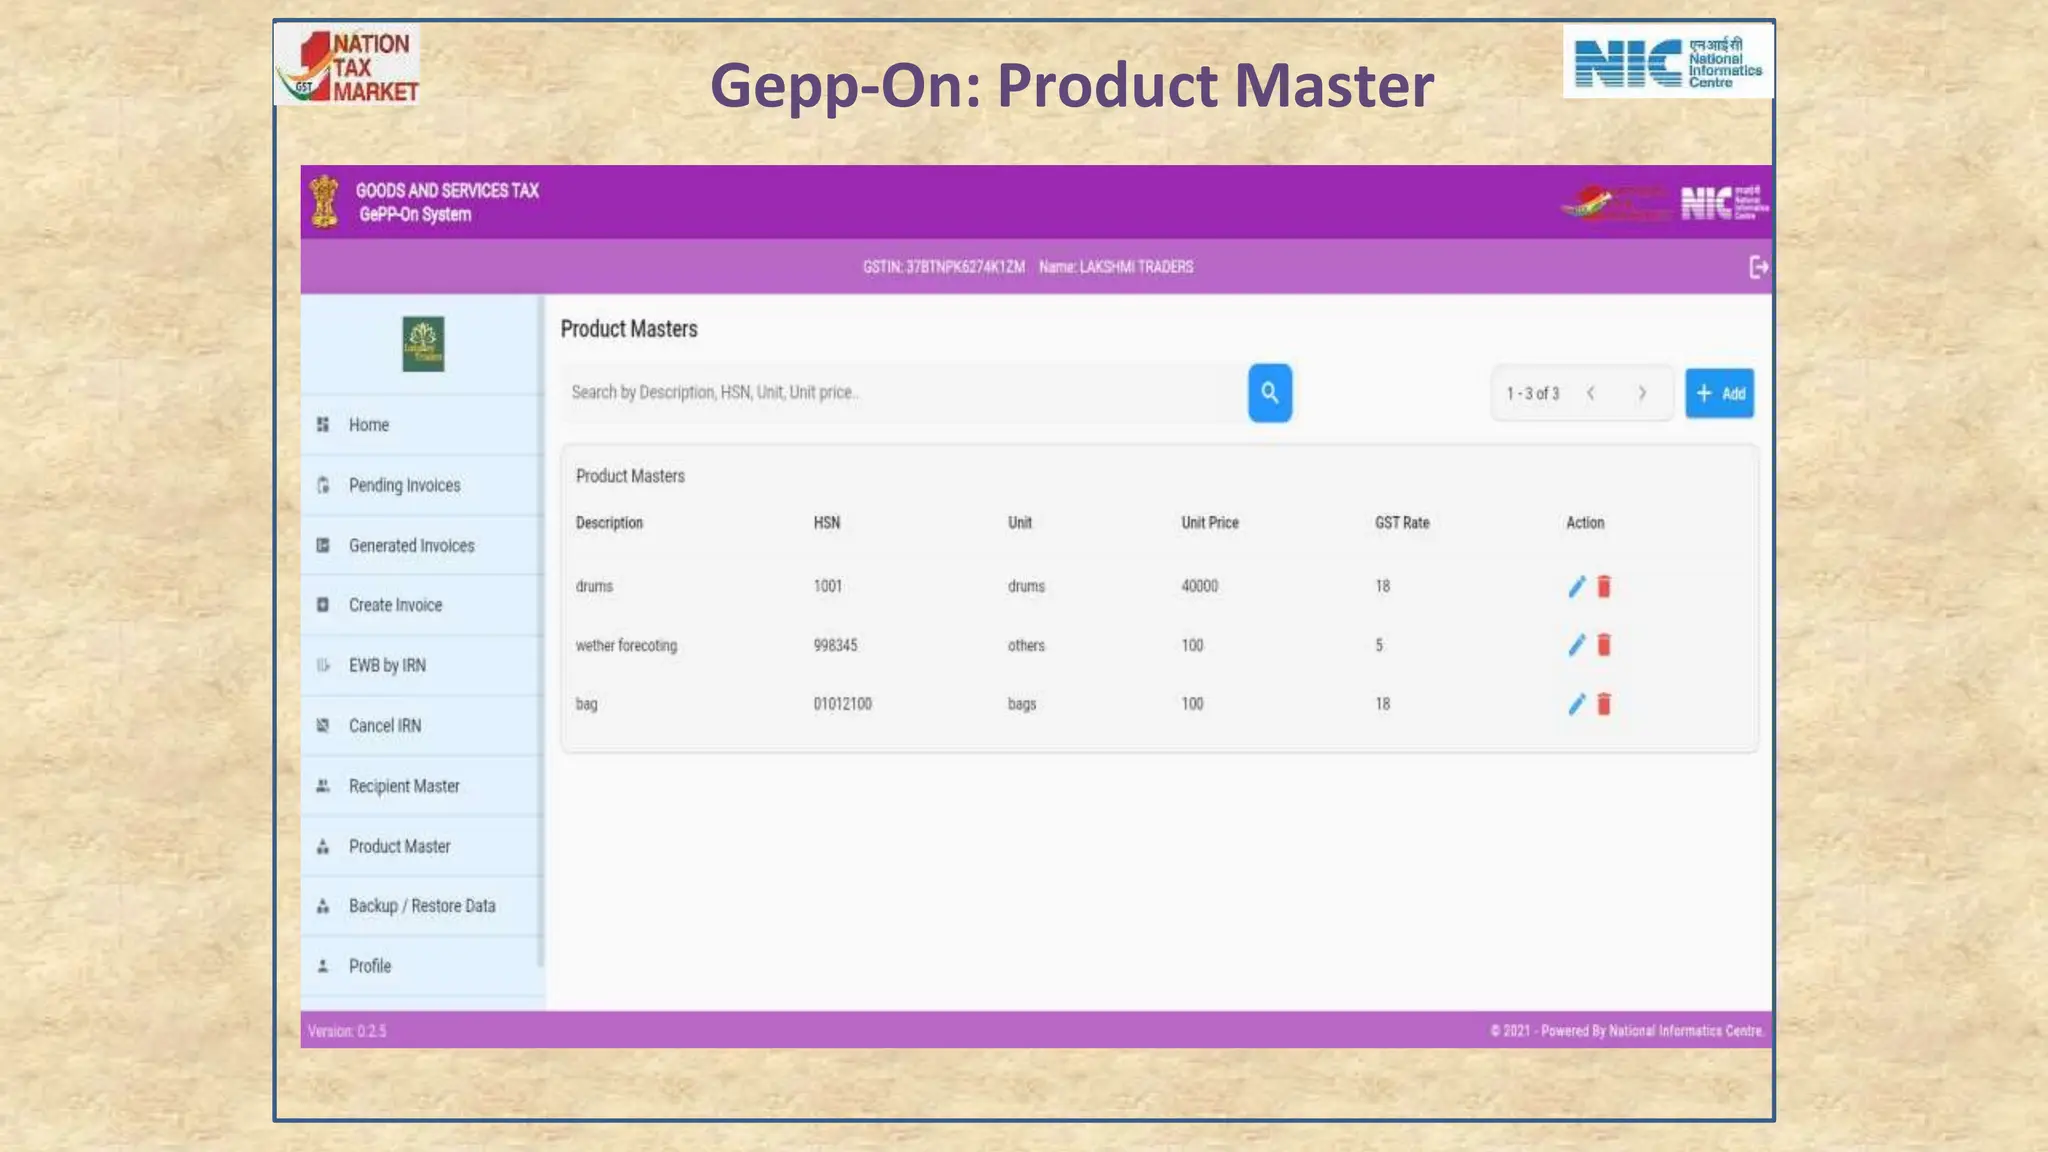Click the EWB by IRN icon
Viewport: 2048px width, 1152px height.
[x=323, y=665]
